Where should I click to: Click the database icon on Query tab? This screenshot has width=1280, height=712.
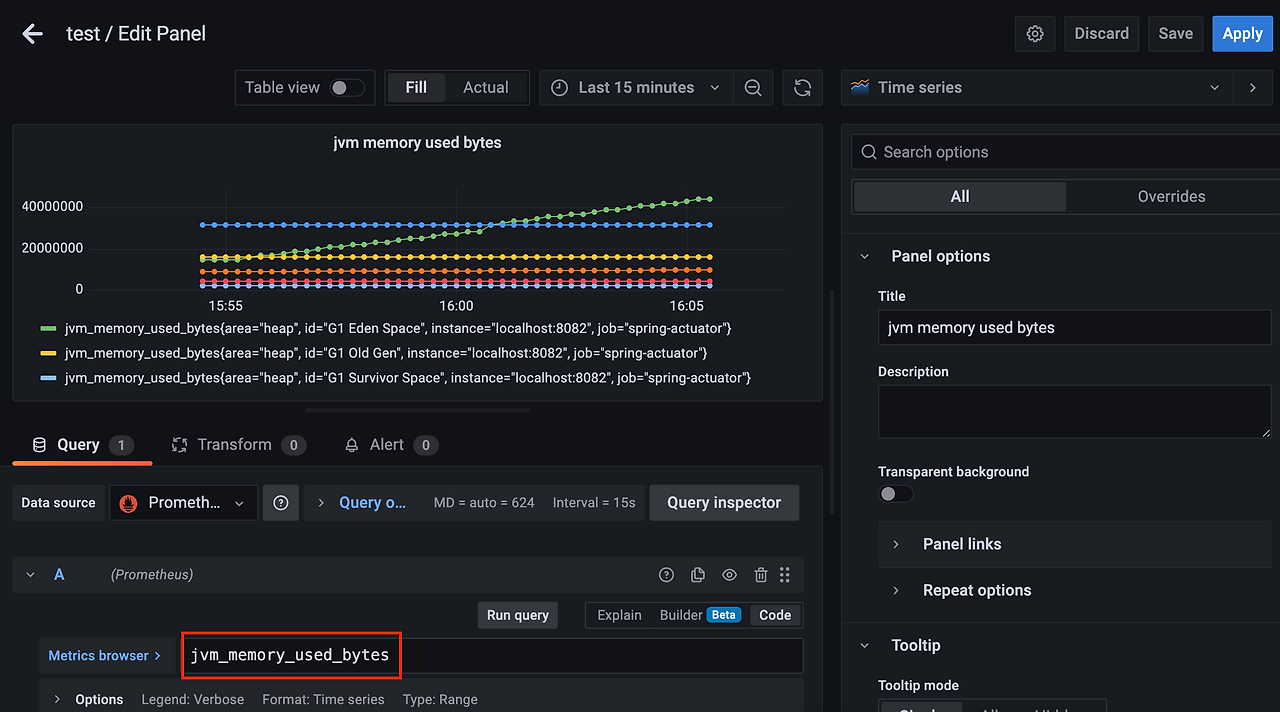click(x=40, y=445)
